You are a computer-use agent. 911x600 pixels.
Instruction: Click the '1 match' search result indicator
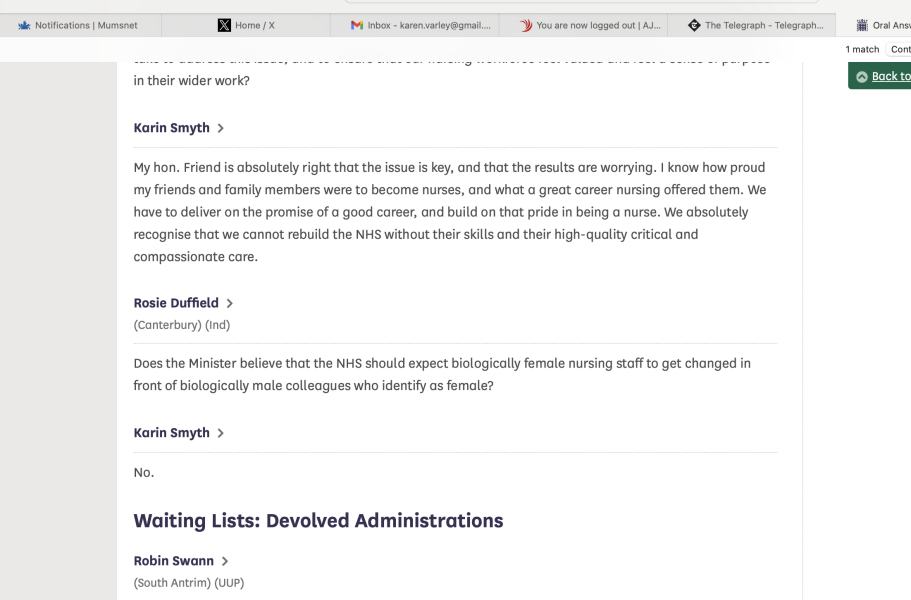point(862,49)
